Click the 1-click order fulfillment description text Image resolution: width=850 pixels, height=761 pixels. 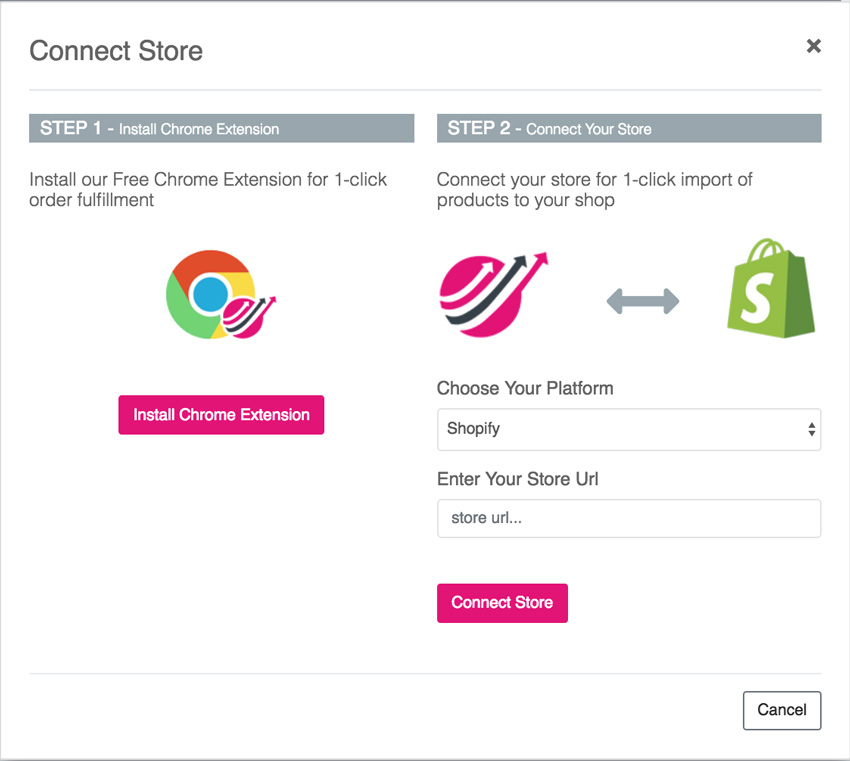[208, 190]
